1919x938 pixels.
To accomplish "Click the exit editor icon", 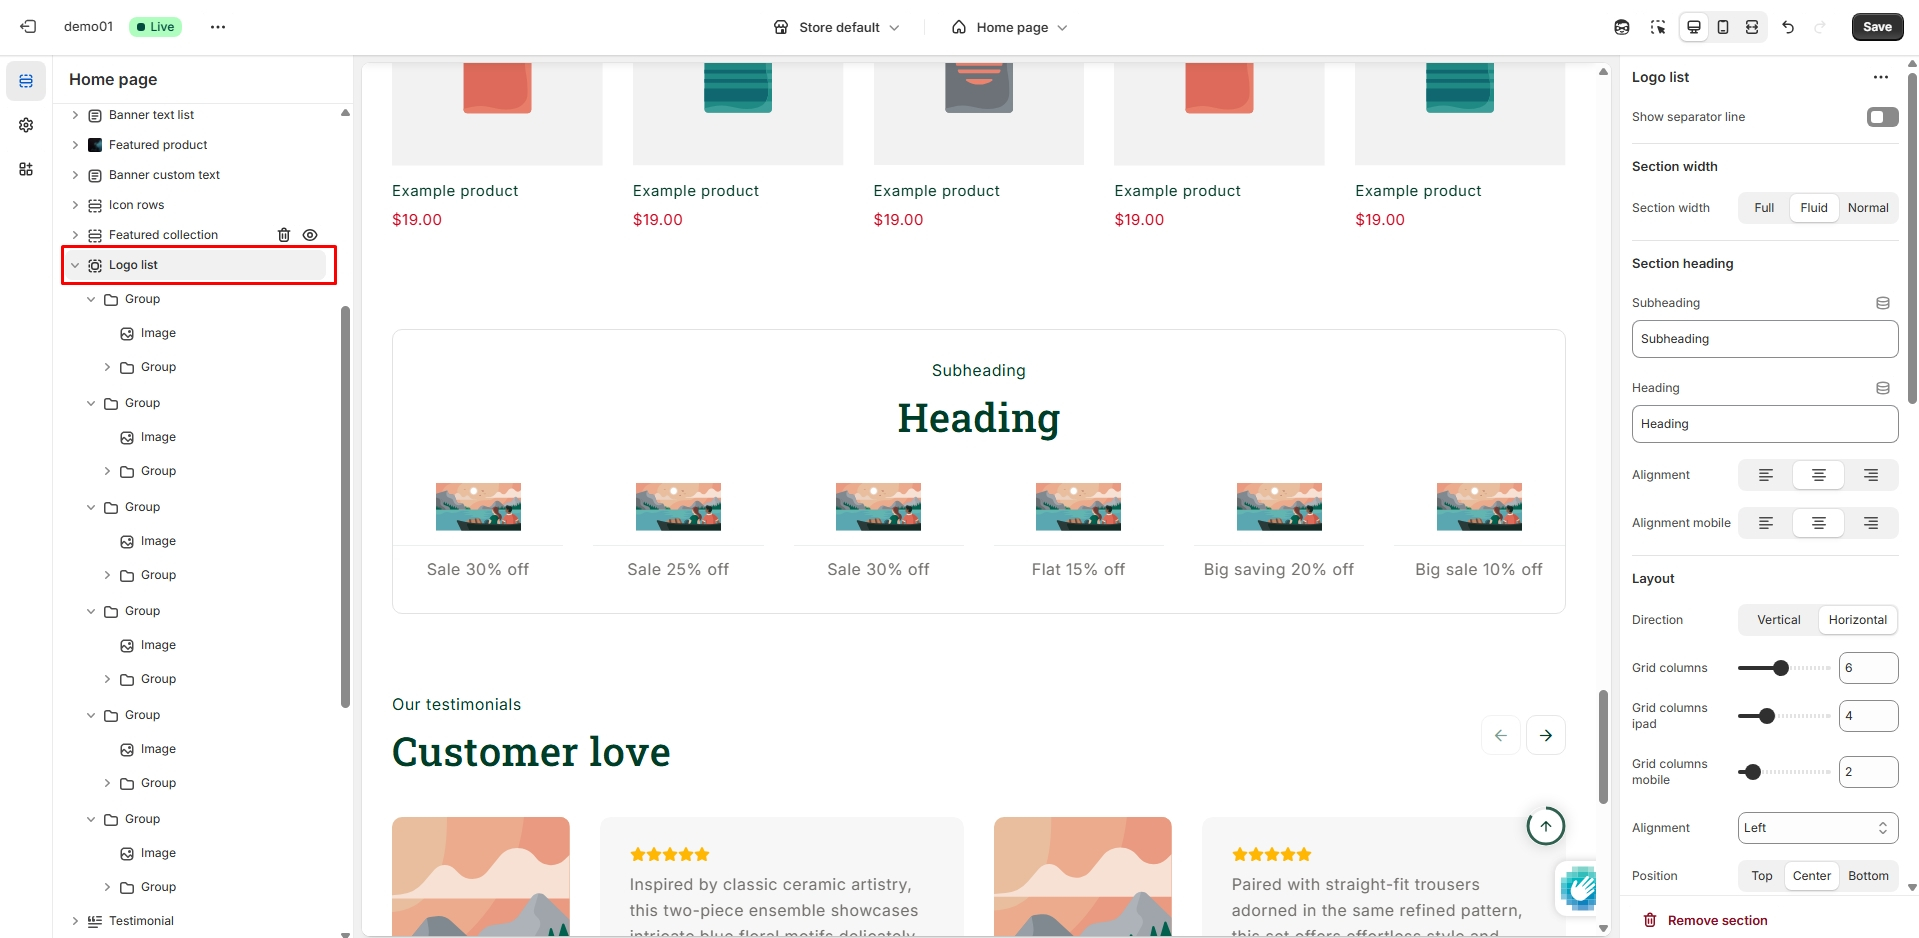I will [x=28, y=27].
